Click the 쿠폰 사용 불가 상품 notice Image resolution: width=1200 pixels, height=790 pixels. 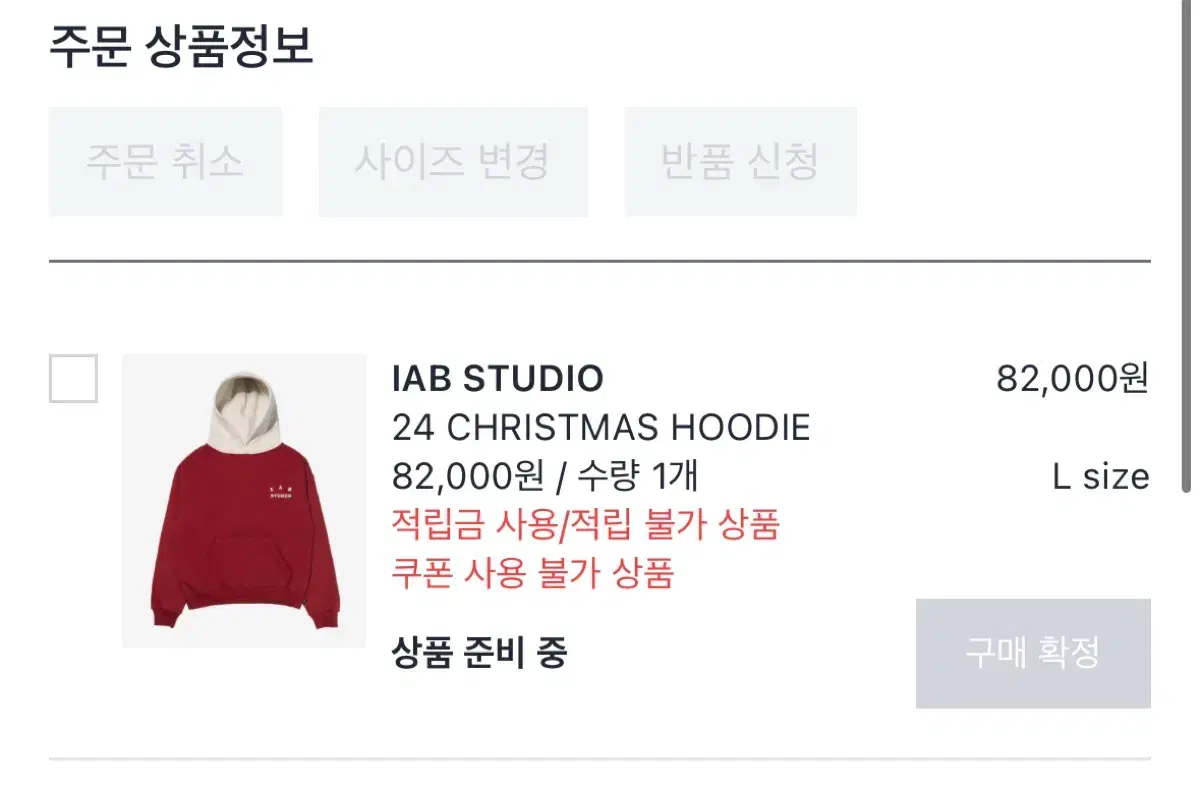[533, 573]
